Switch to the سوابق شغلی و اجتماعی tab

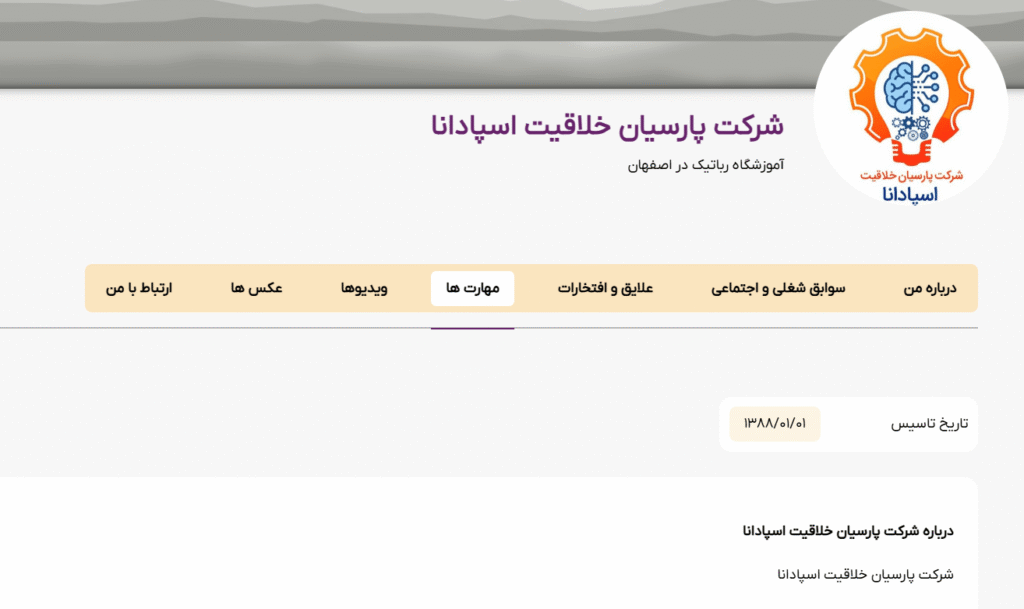coord(780,288)
